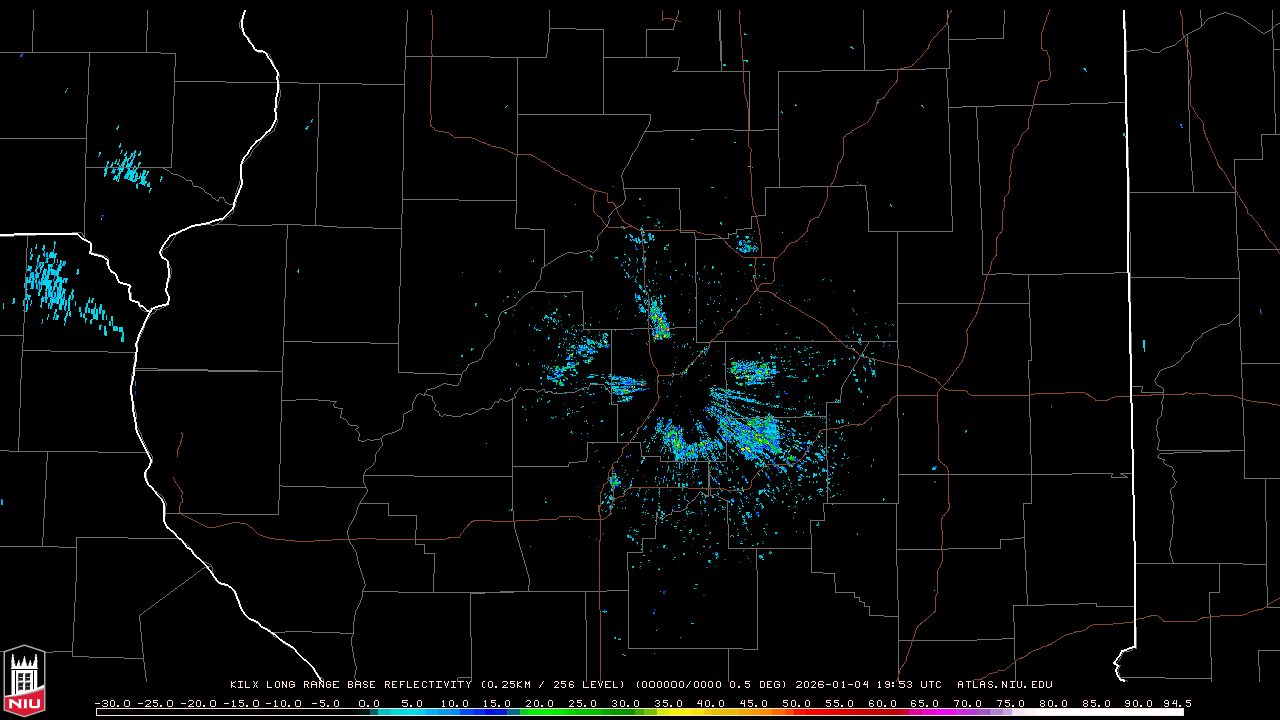
Task: Click the 94.5 dBZ scale label
Action: point(1175,703)
